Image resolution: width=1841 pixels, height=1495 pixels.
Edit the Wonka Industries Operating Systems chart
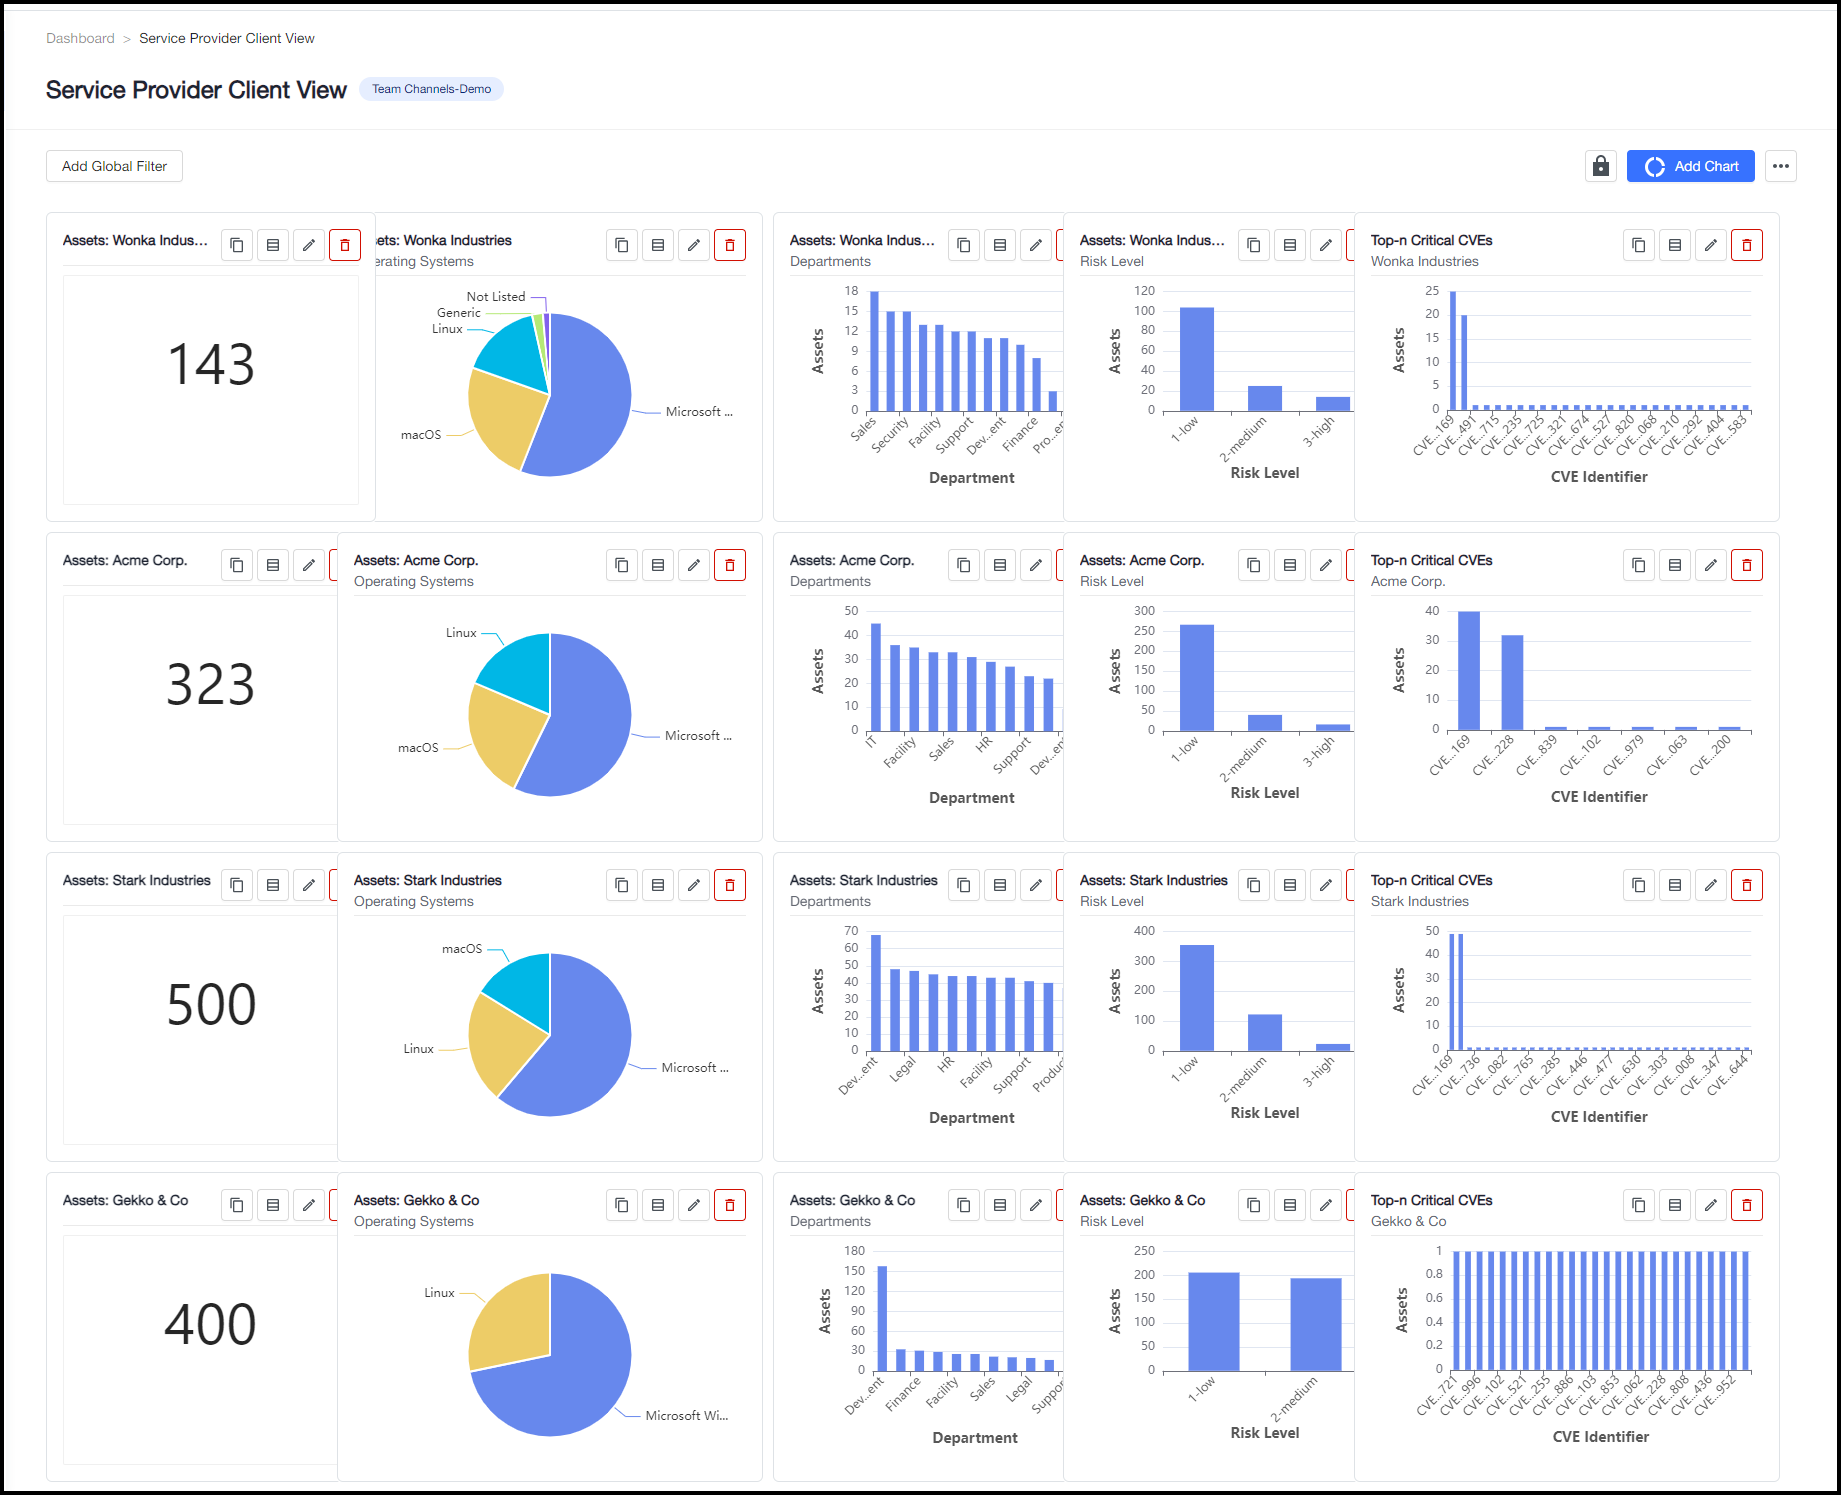tap(694, 245)
